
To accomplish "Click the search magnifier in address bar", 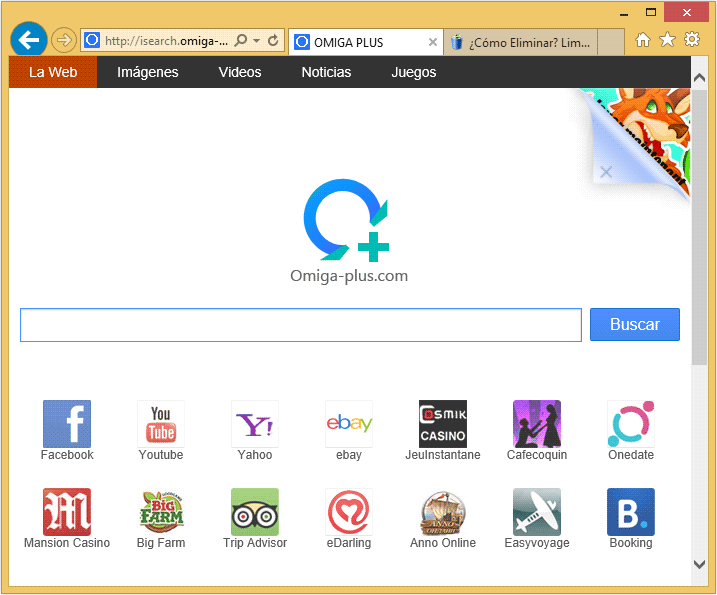I will pyautogui.click(x=241, y=41).
